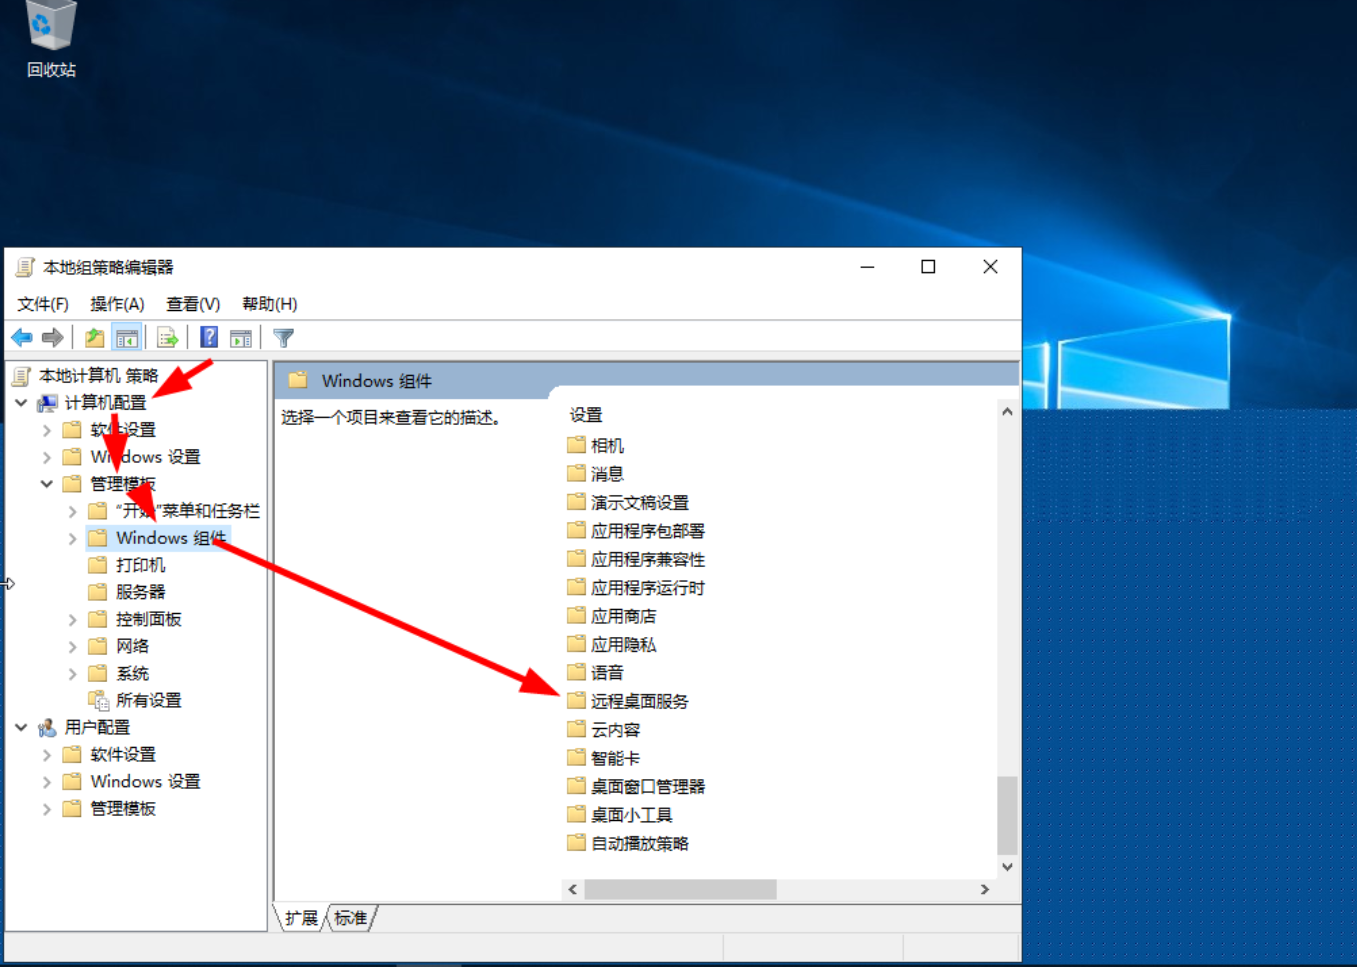Click the vertical scrollbar down arrow

click(1007, 867)
